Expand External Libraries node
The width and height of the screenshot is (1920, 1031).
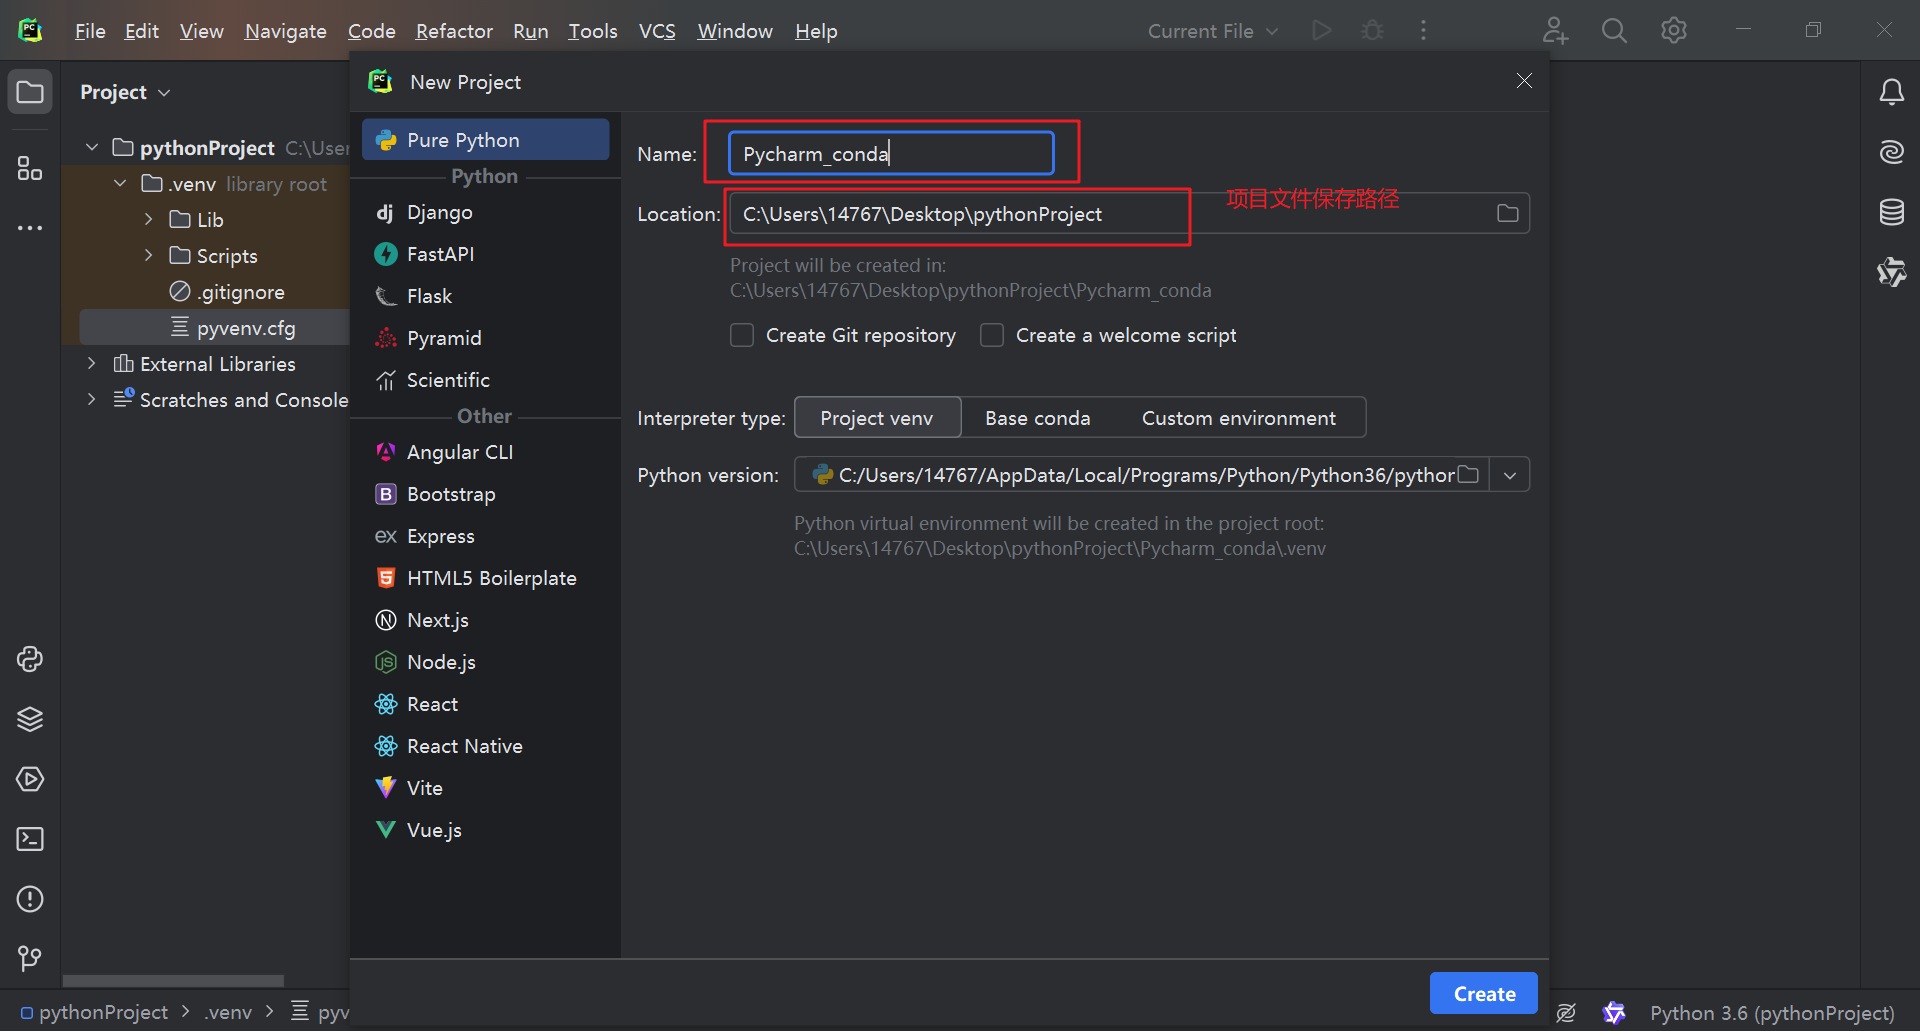[x=92, y=364]
